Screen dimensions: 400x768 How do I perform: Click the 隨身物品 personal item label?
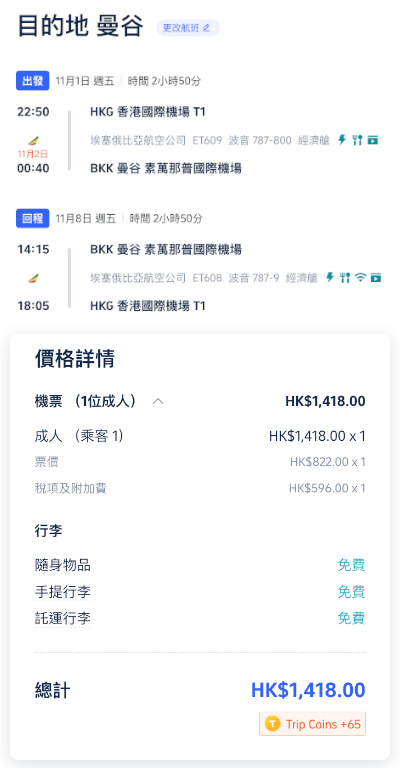(63, 565)
